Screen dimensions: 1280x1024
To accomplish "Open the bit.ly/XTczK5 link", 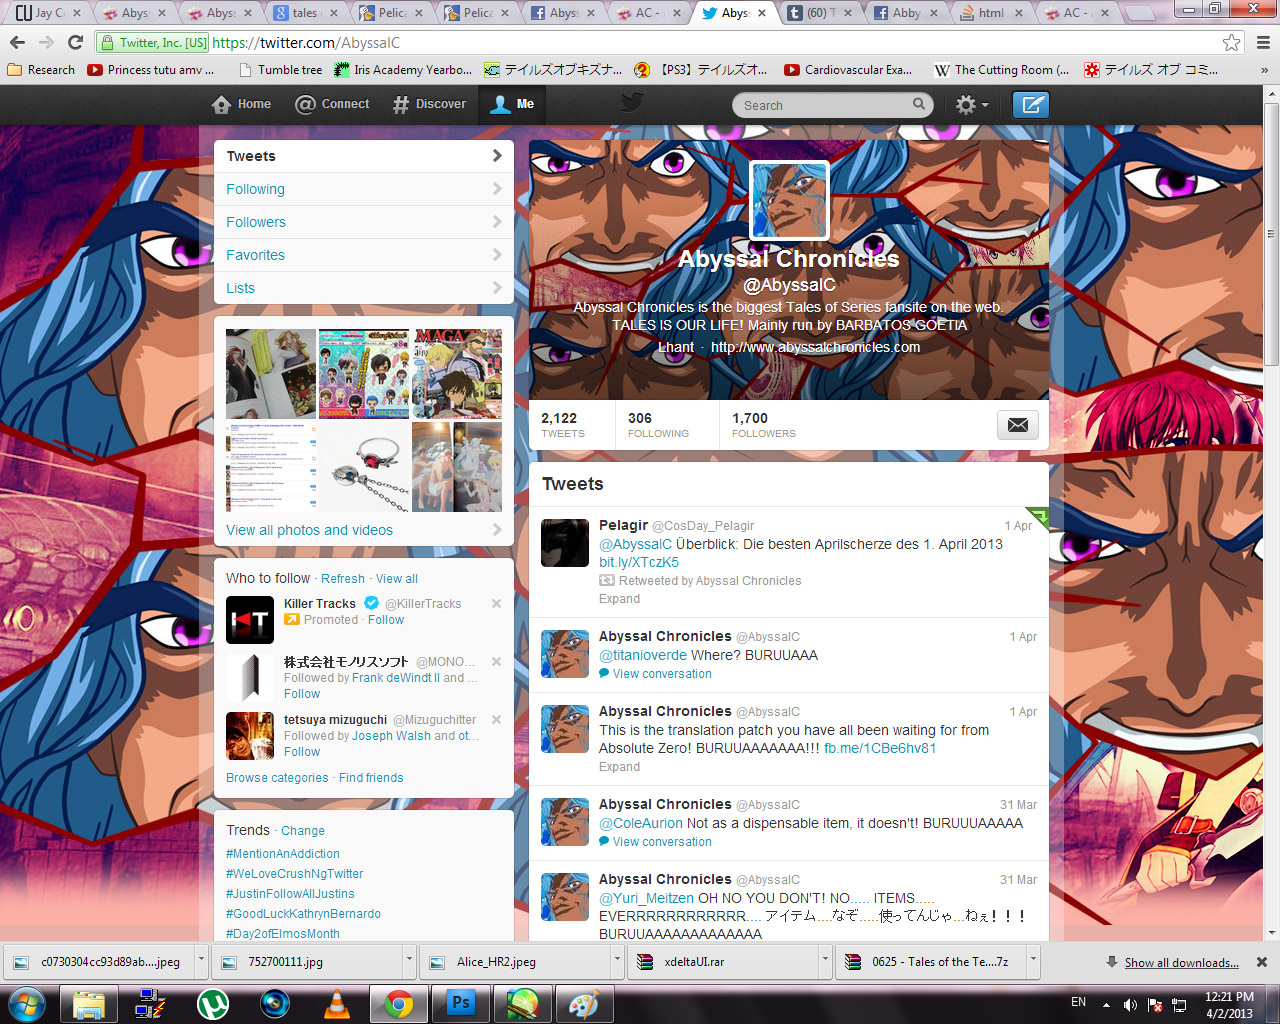I will click(x=639, y=562).
